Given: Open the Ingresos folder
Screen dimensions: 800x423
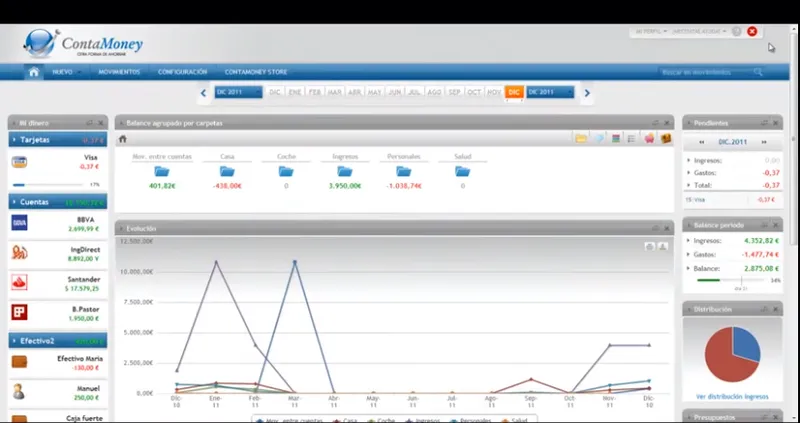Looking at the screenshot, I should [x=345, y=171].
